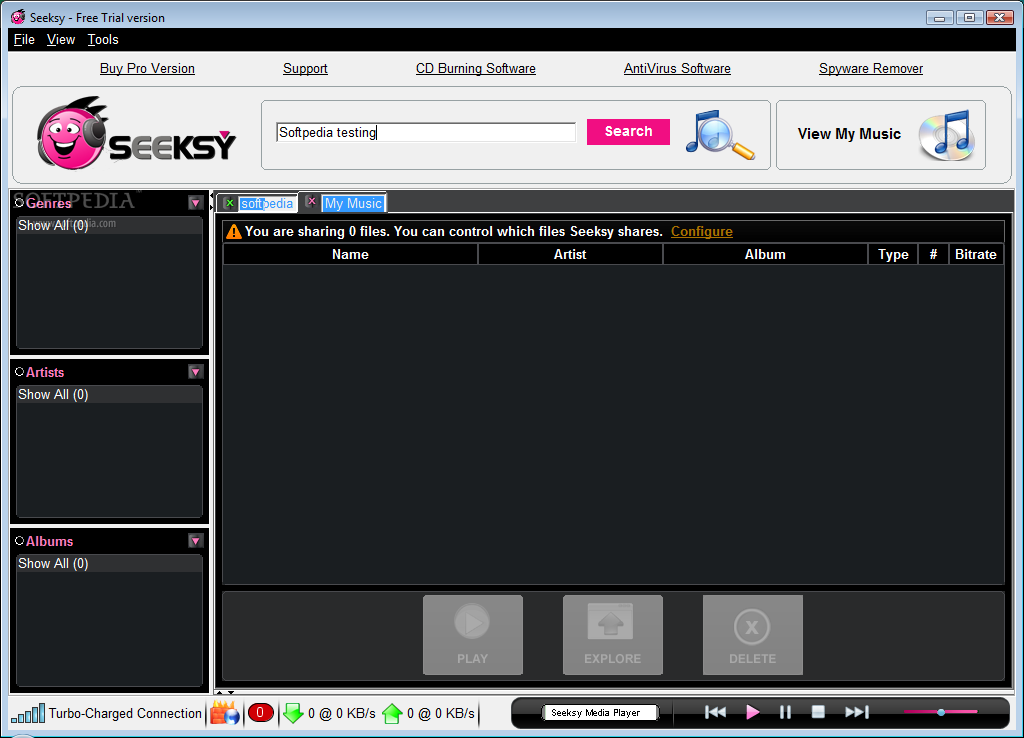Click the large PLAY button

point(473,635)
